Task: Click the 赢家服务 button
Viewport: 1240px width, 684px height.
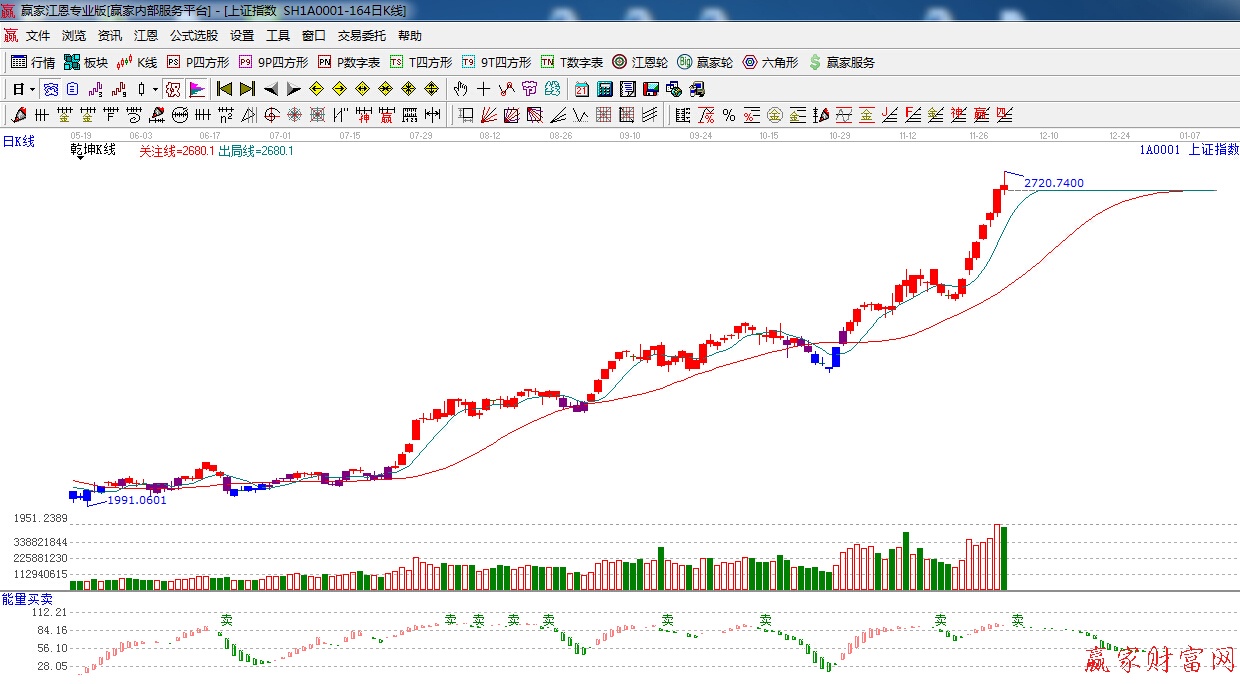Action: (x=841, y=62)
